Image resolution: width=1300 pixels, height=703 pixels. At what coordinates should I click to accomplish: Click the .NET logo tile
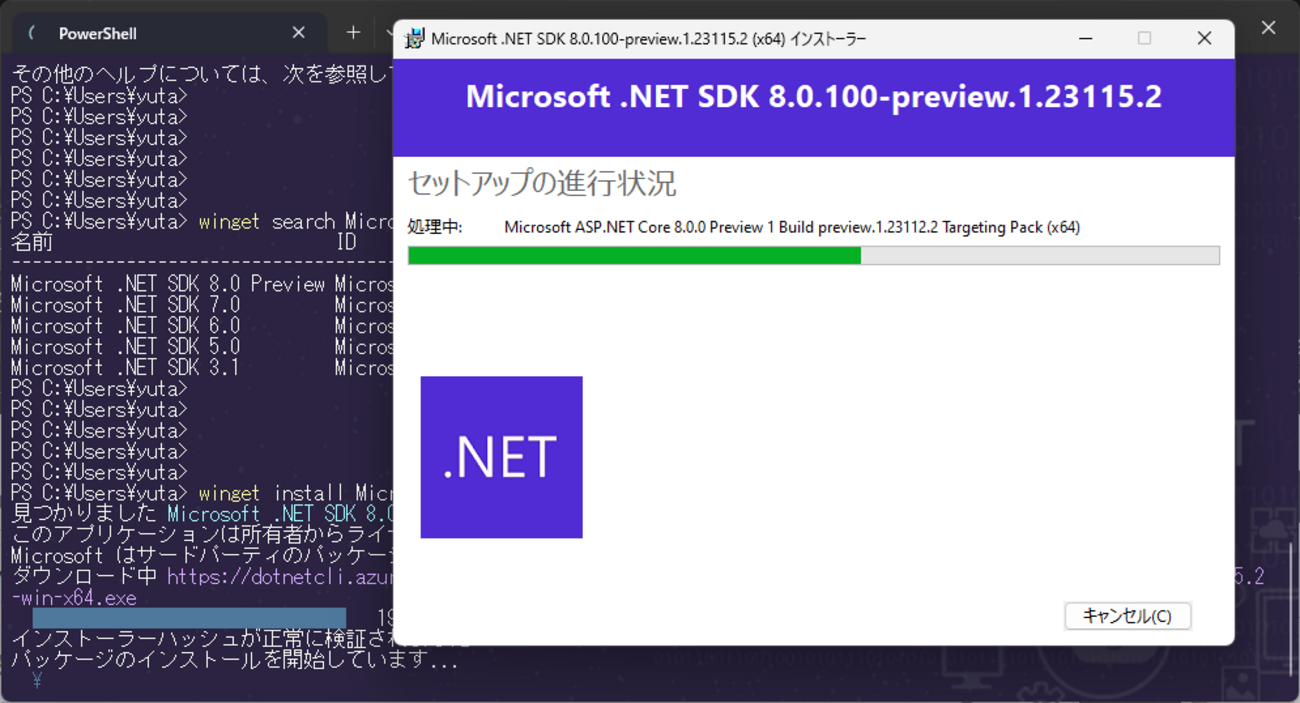(x=501, y=457)
